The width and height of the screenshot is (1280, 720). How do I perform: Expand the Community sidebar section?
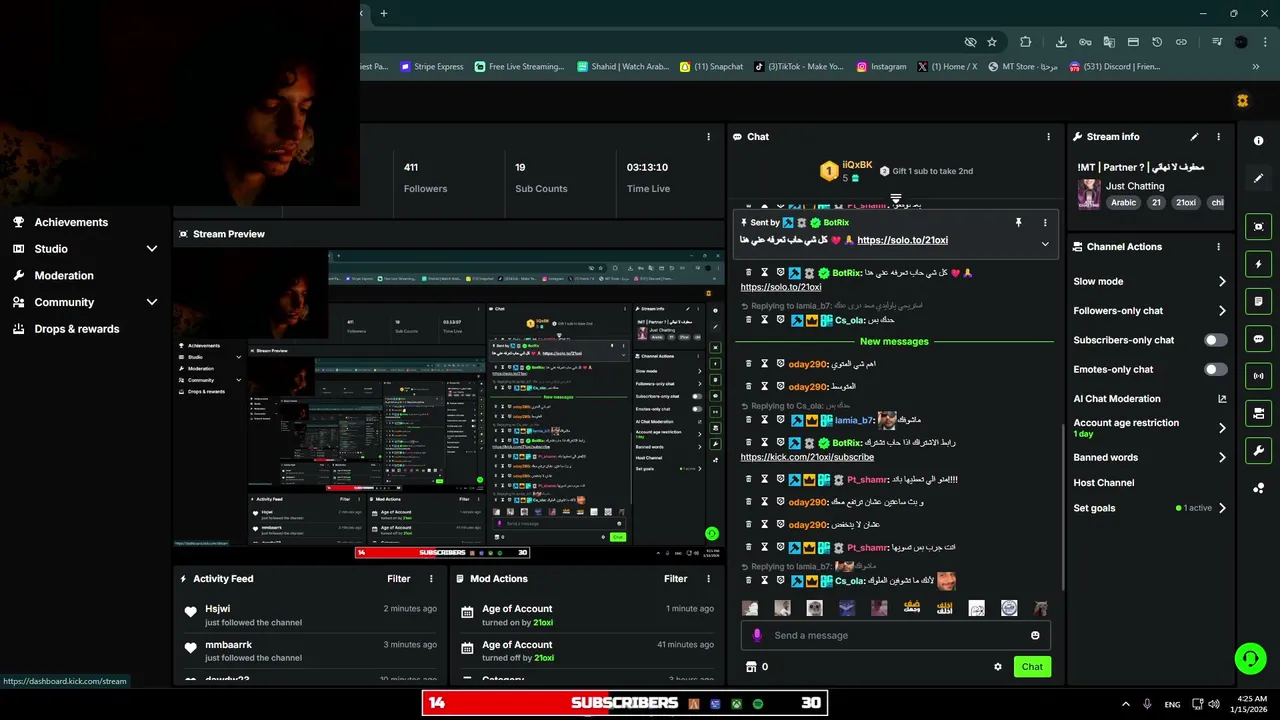152,302
